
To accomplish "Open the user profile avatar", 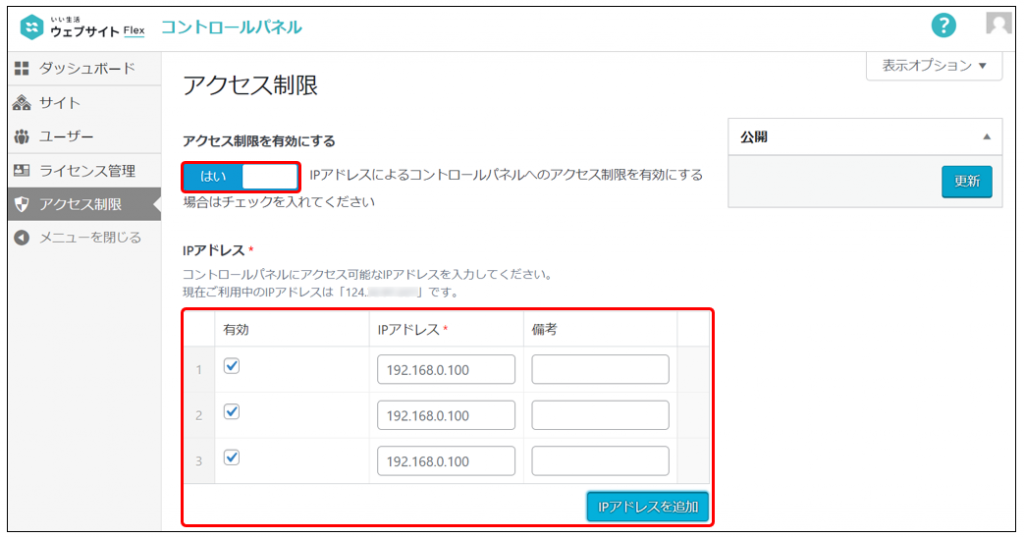I will click(998, 27).
